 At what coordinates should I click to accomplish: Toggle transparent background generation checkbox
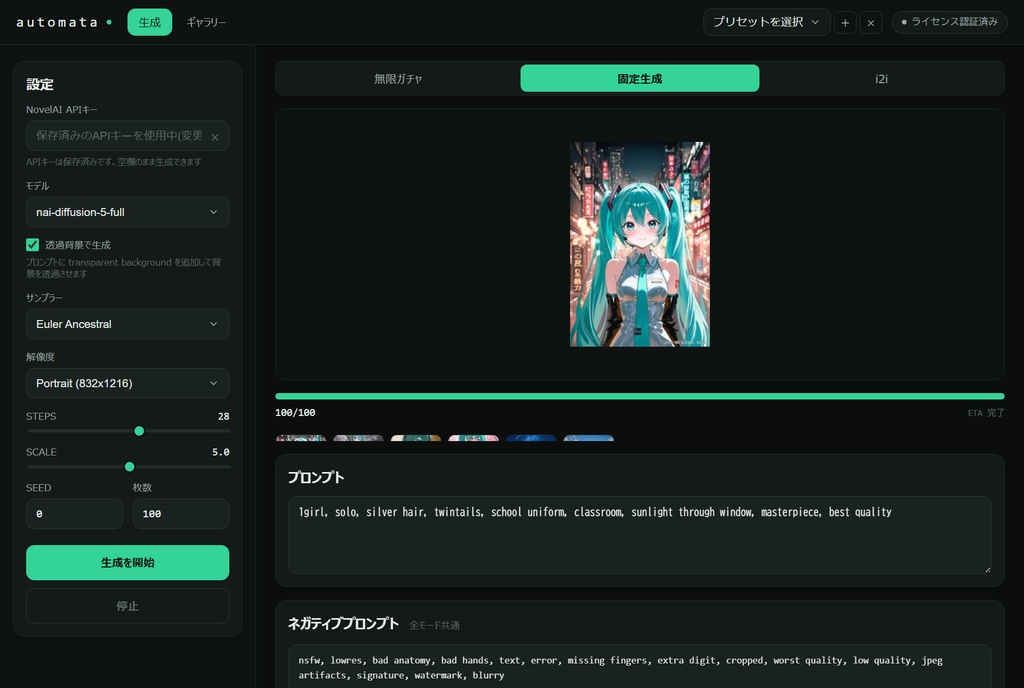(33, 245)
